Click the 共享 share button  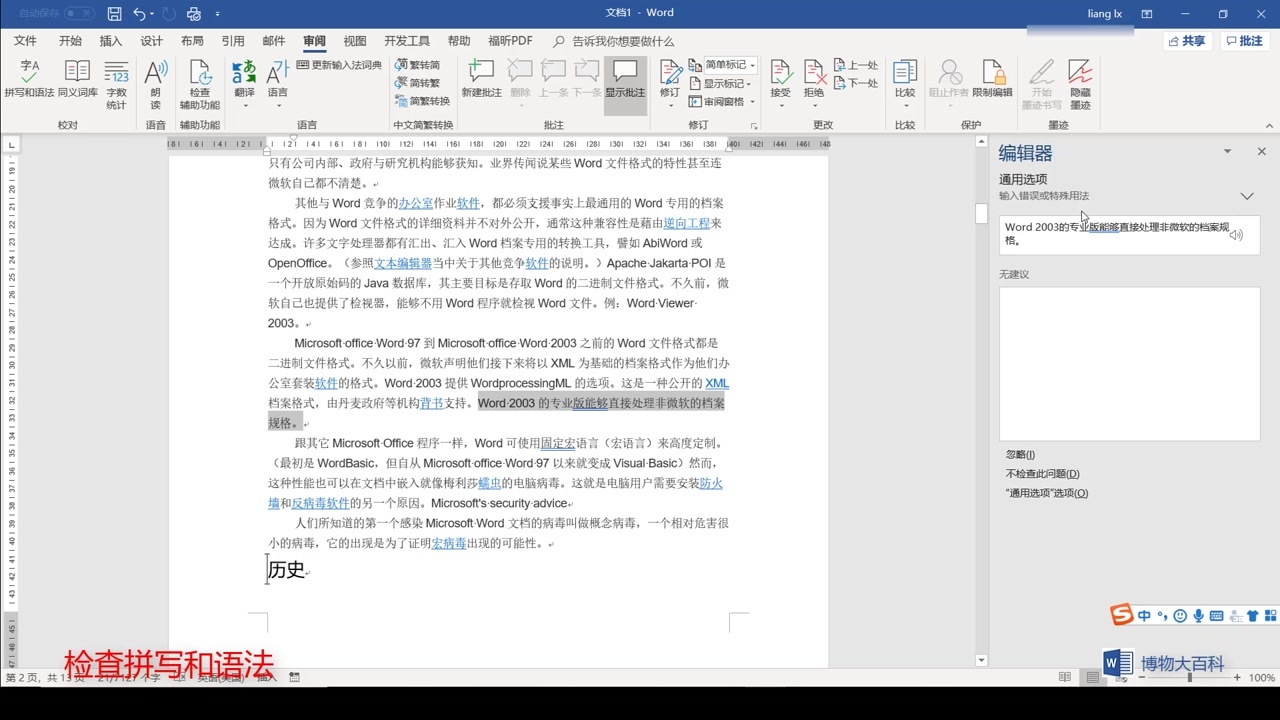(x=1187, y=41)
